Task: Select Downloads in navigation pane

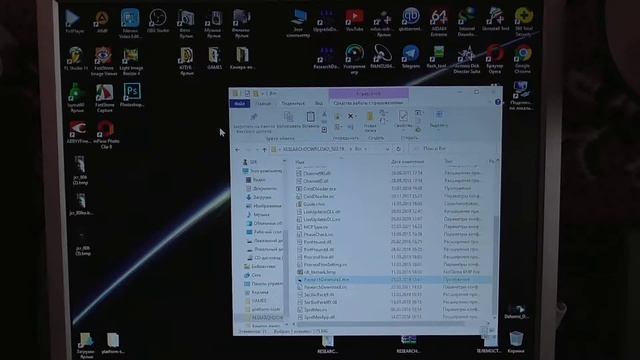Action: [259, 197]
